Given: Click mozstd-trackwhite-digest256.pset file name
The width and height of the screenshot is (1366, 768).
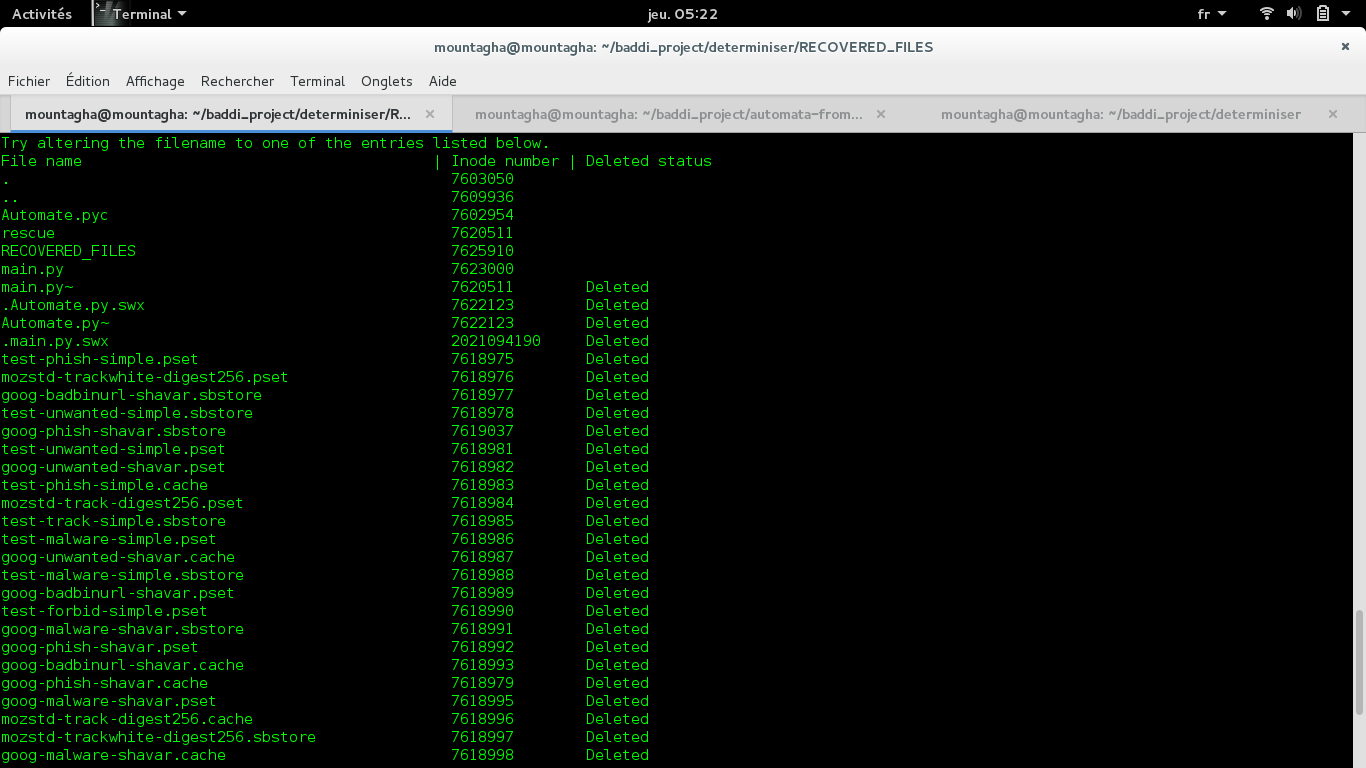Looking at the screenshot, I should pos(145,377).
